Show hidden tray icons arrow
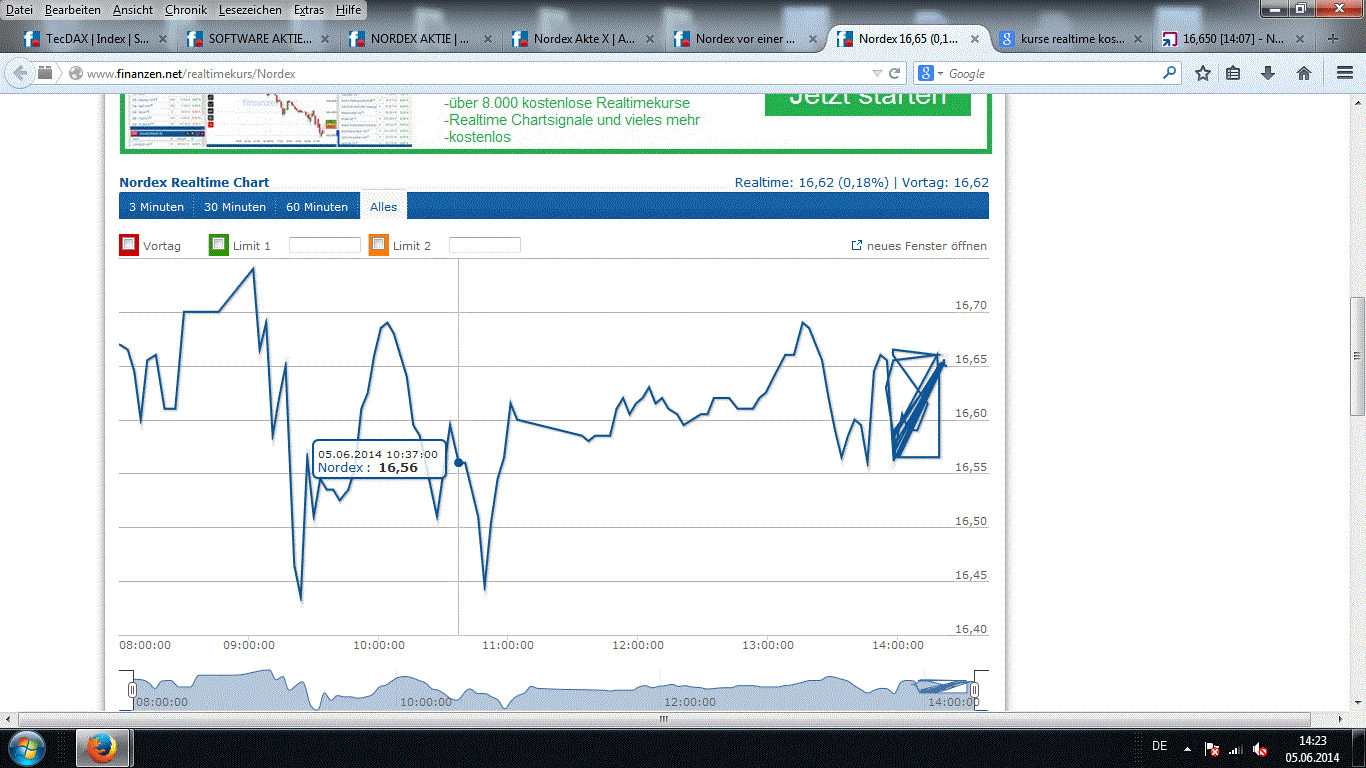 coord(1187,748)
